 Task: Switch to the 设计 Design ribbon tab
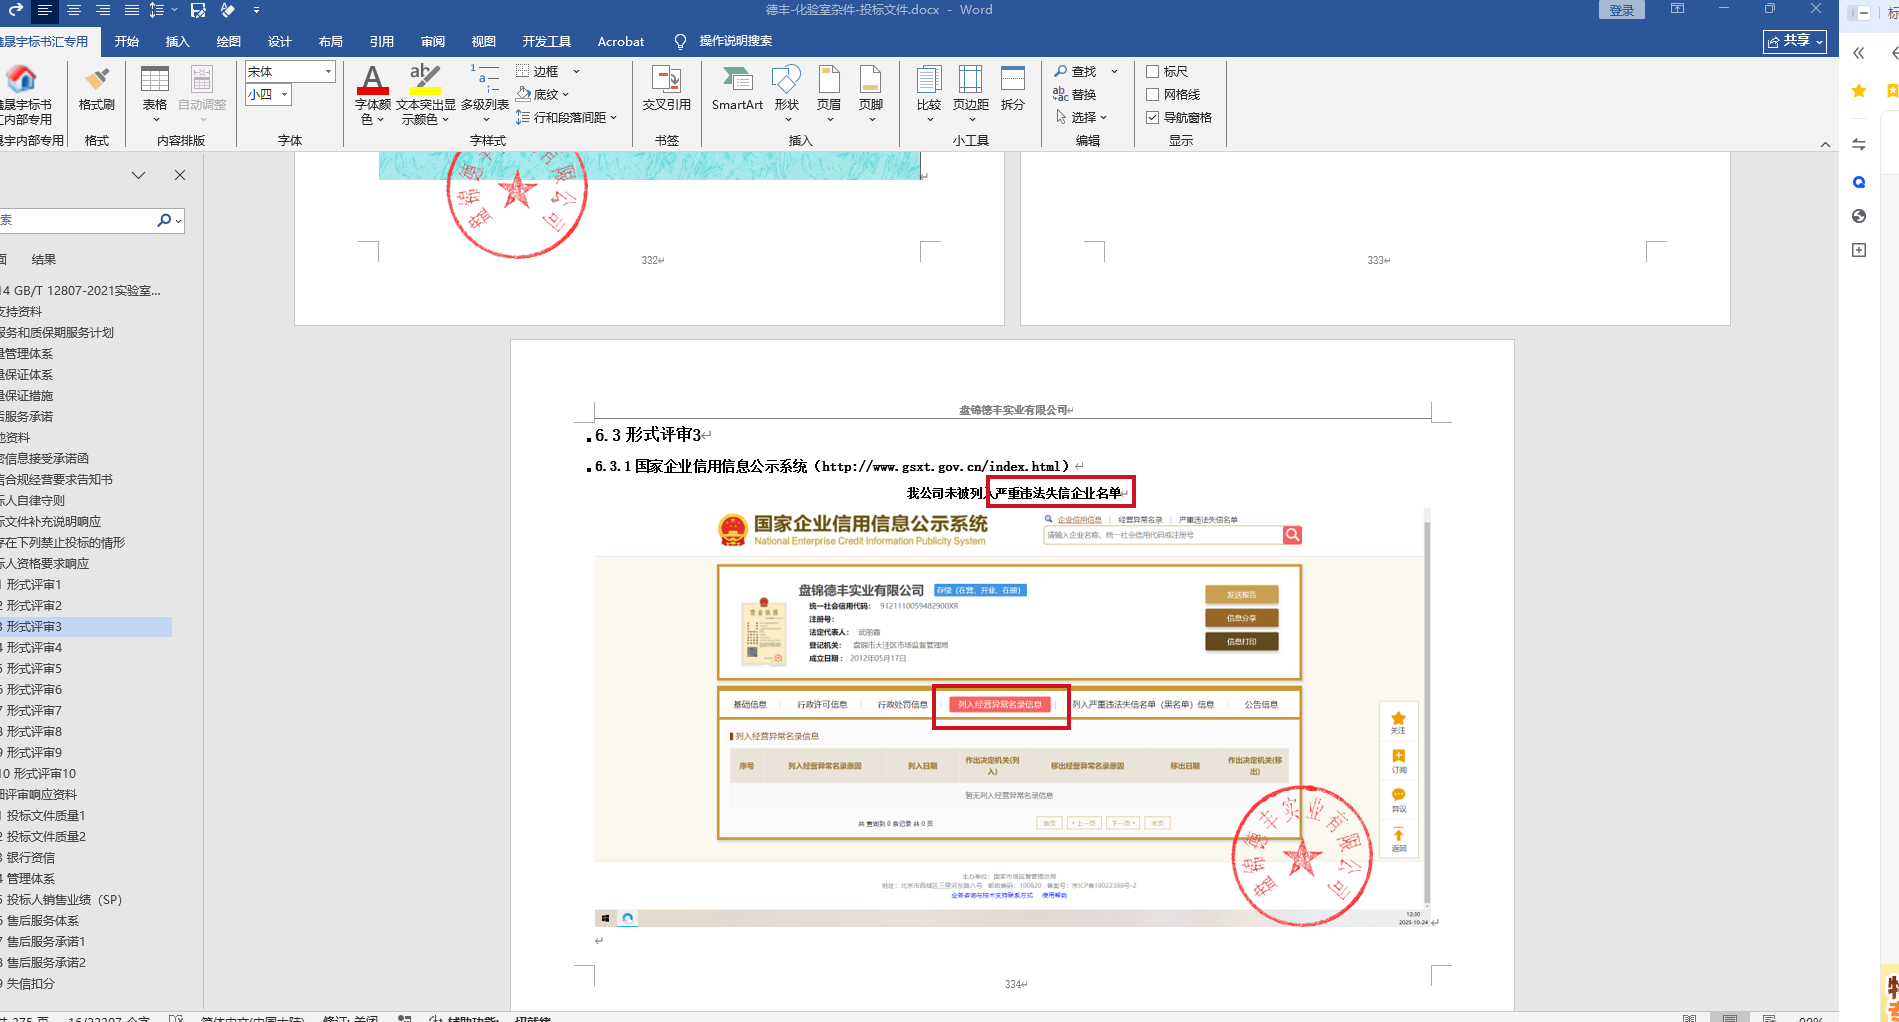tap(280, 41)
